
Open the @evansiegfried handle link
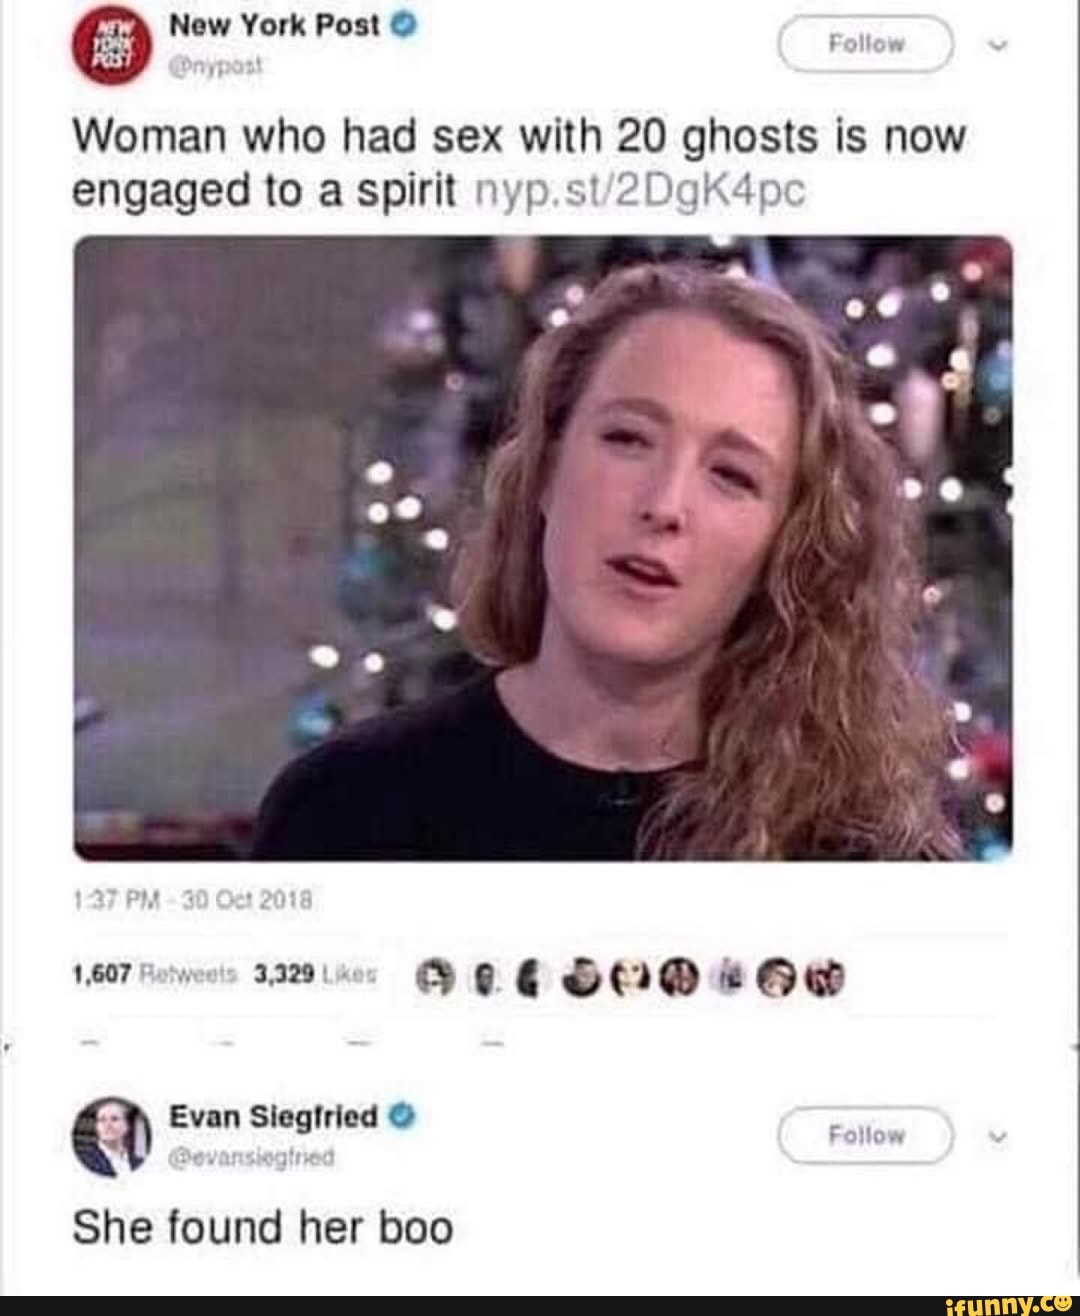point(252,1158)
